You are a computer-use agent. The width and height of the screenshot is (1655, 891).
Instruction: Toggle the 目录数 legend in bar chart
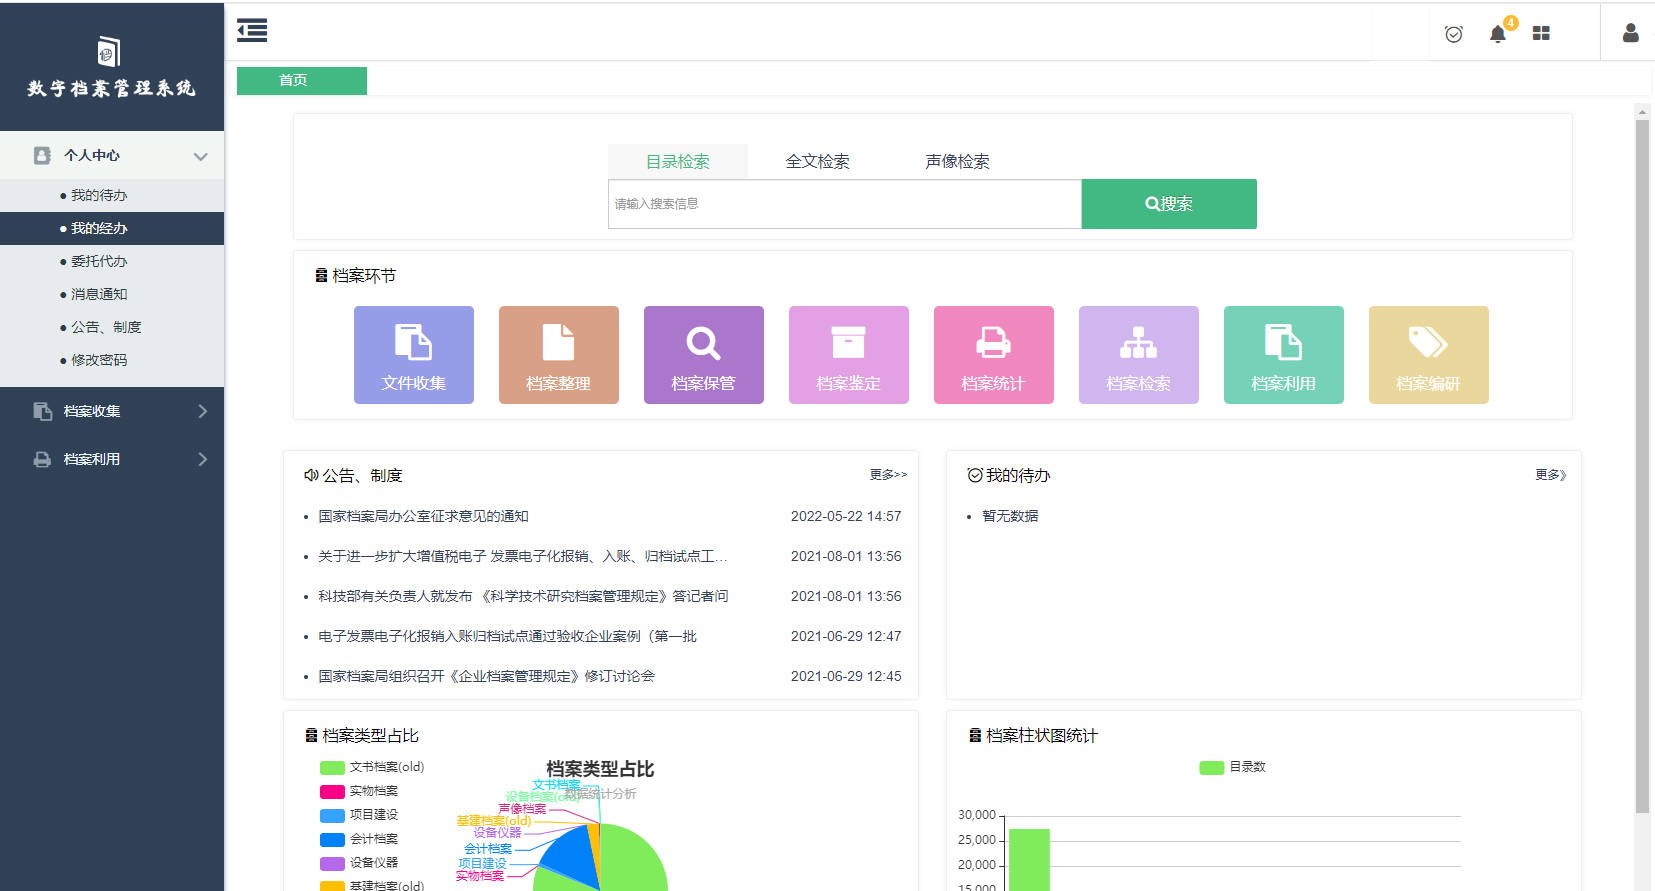tap(1232, 767)
